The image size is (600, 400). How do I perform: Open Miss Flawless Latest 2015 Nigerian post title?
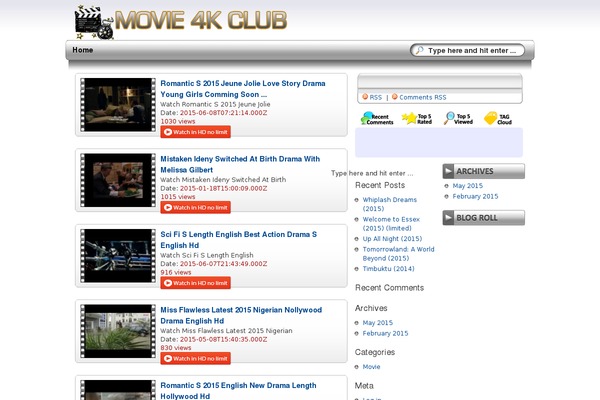click(241, 315)
